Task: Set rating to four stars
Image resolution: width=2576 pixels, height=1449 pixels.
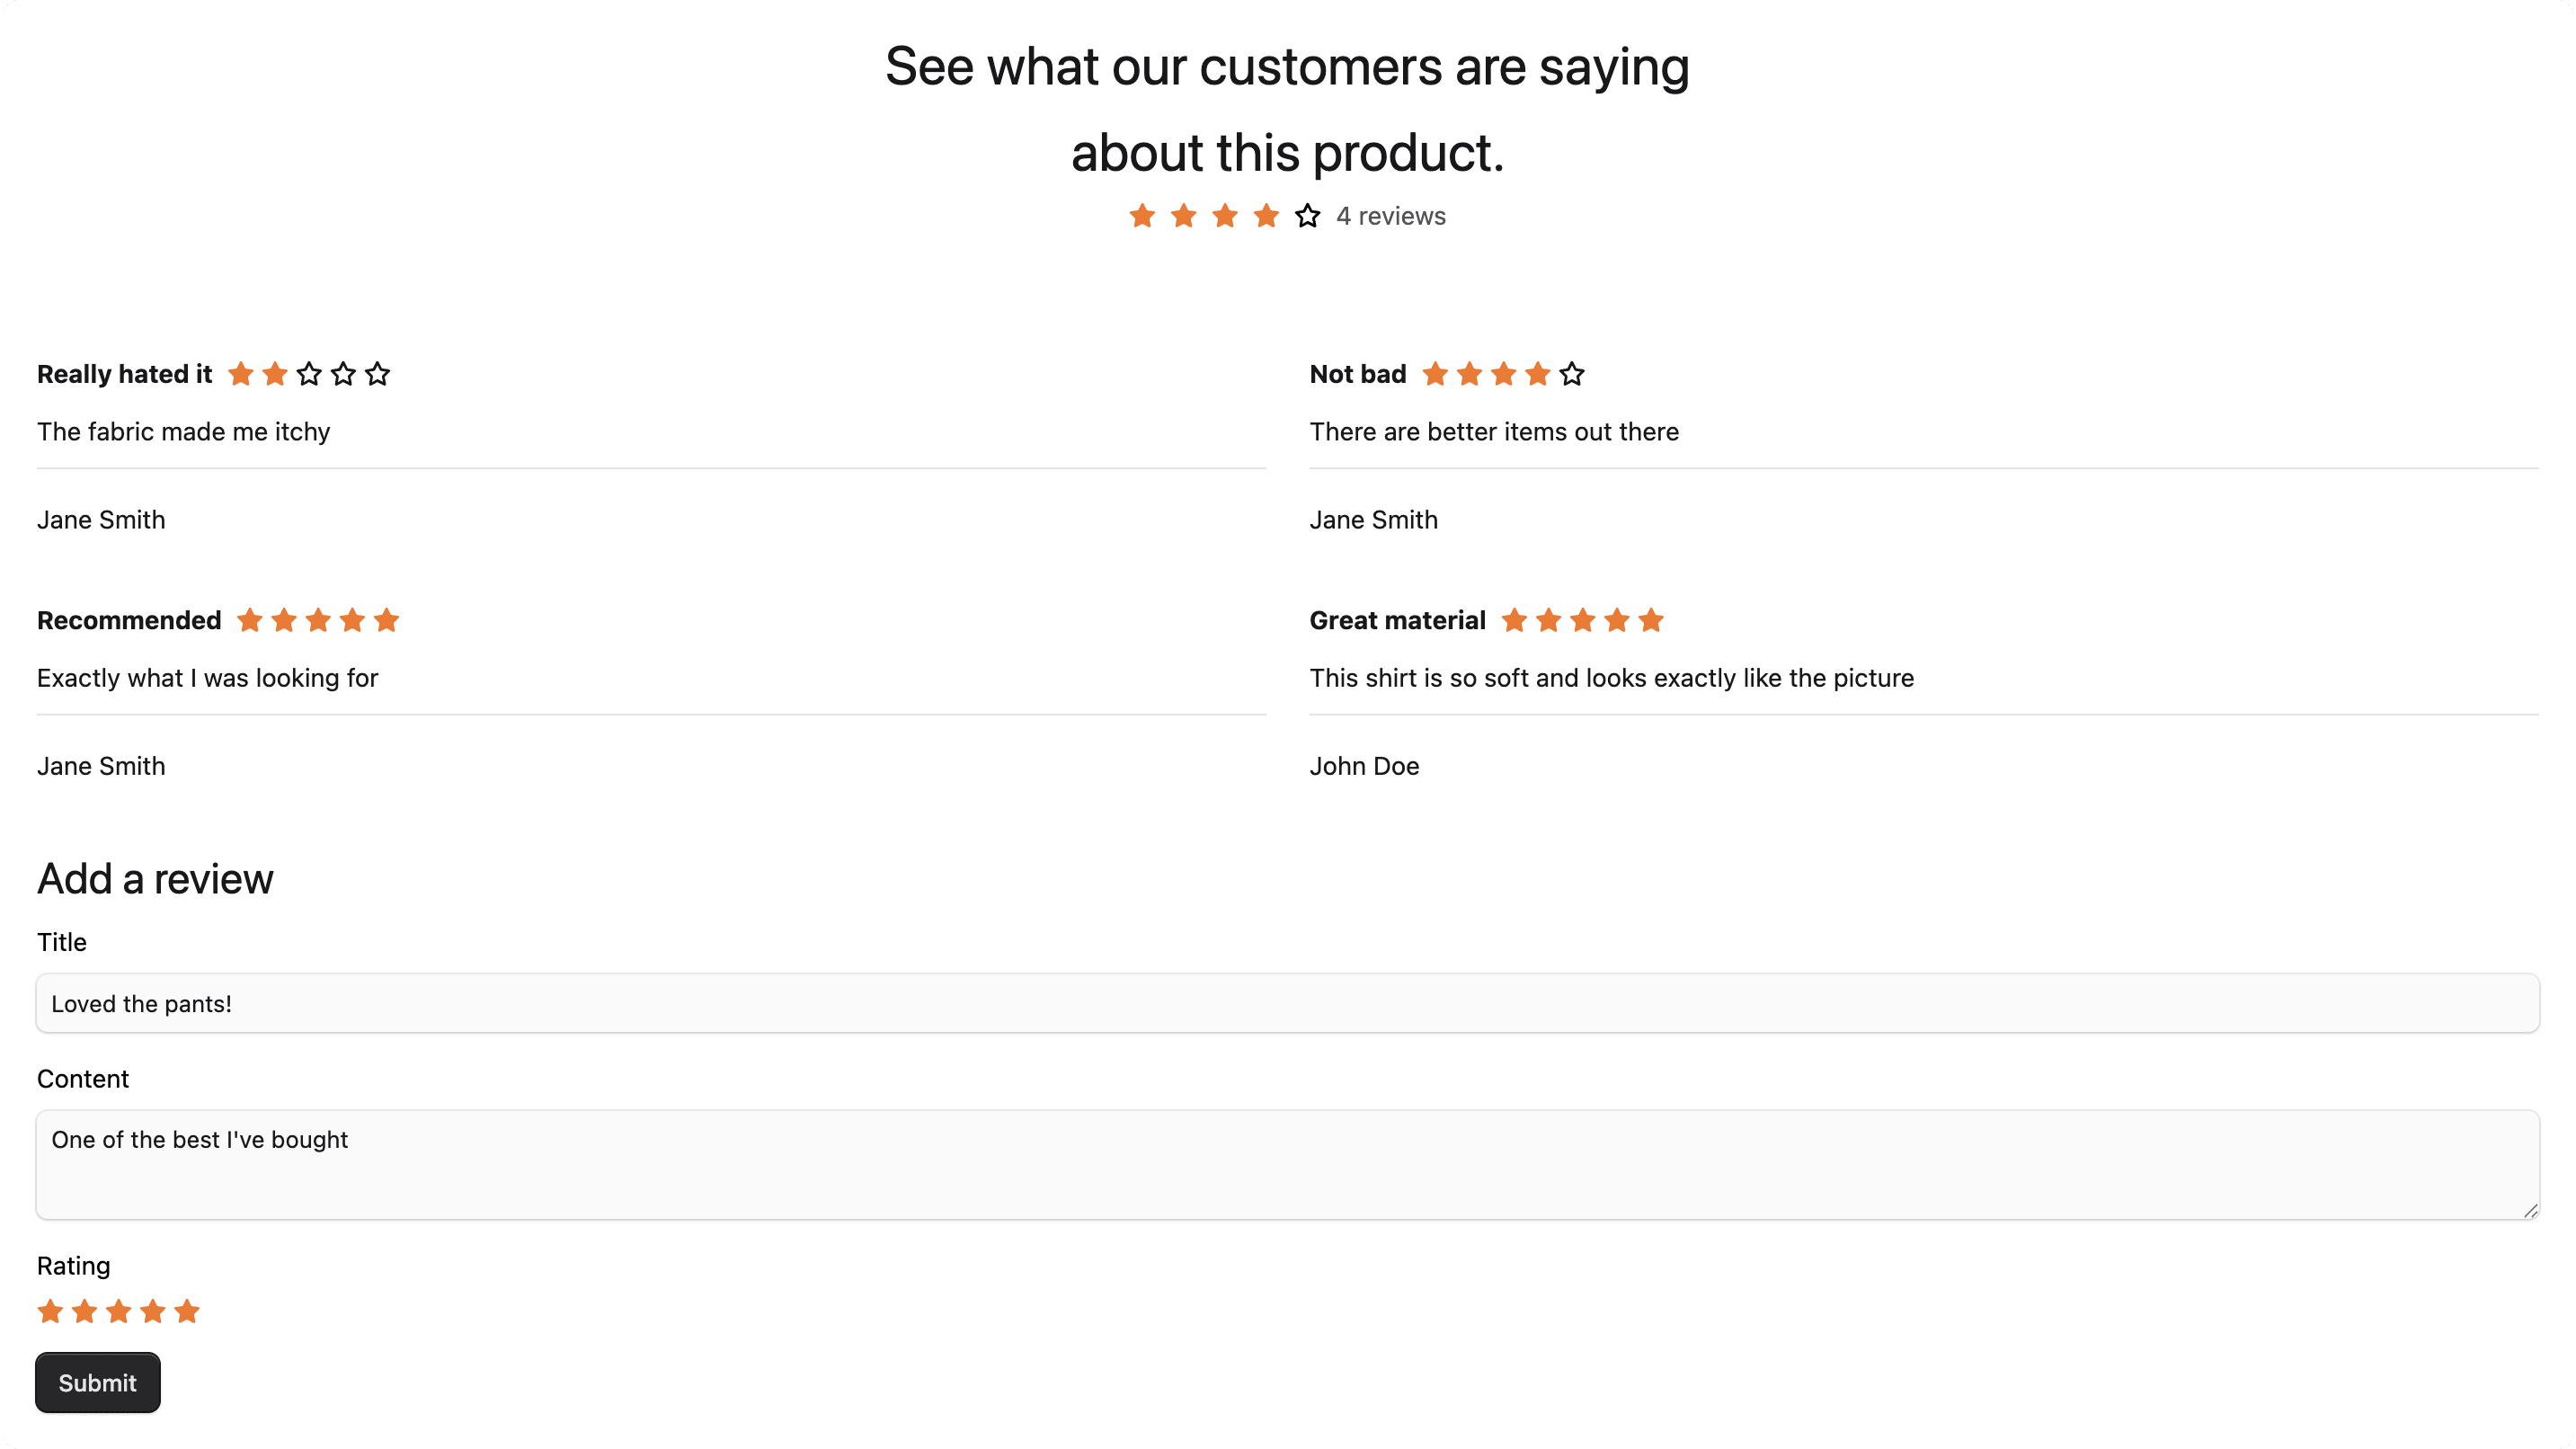Action: point(152,1311)
